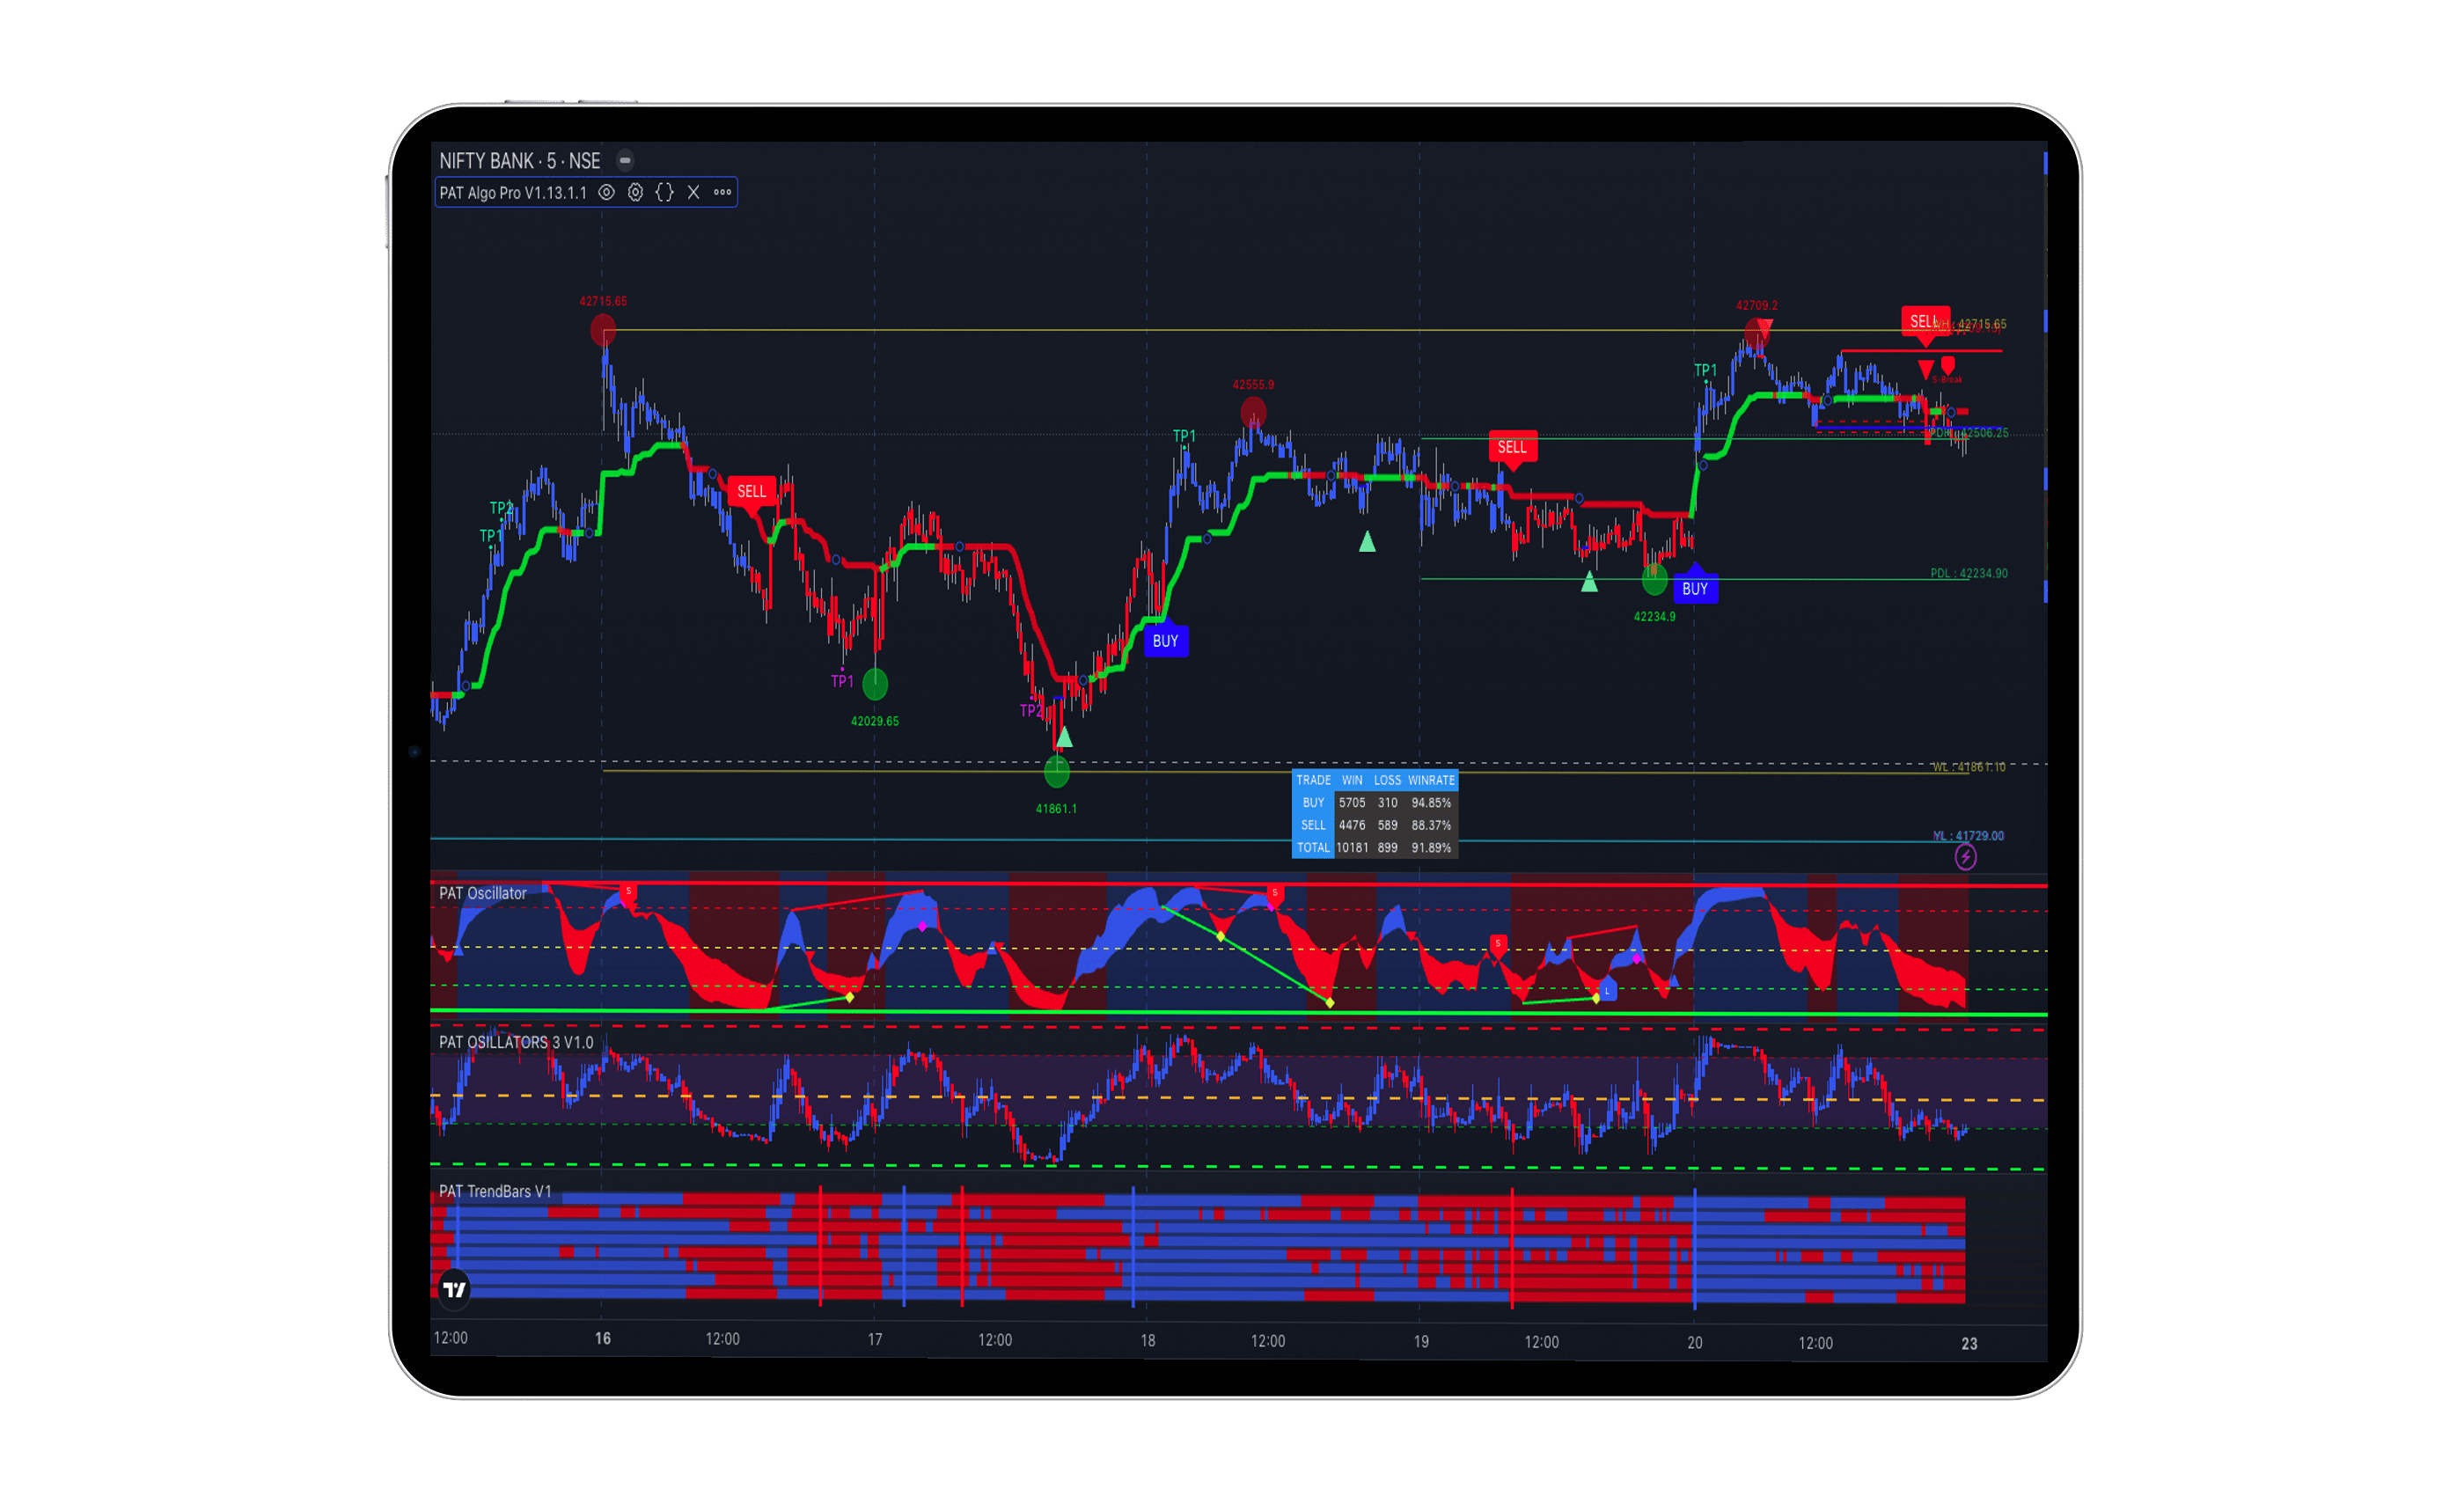Click the SELL winrate 88.37% cell

pos(1431,825)
